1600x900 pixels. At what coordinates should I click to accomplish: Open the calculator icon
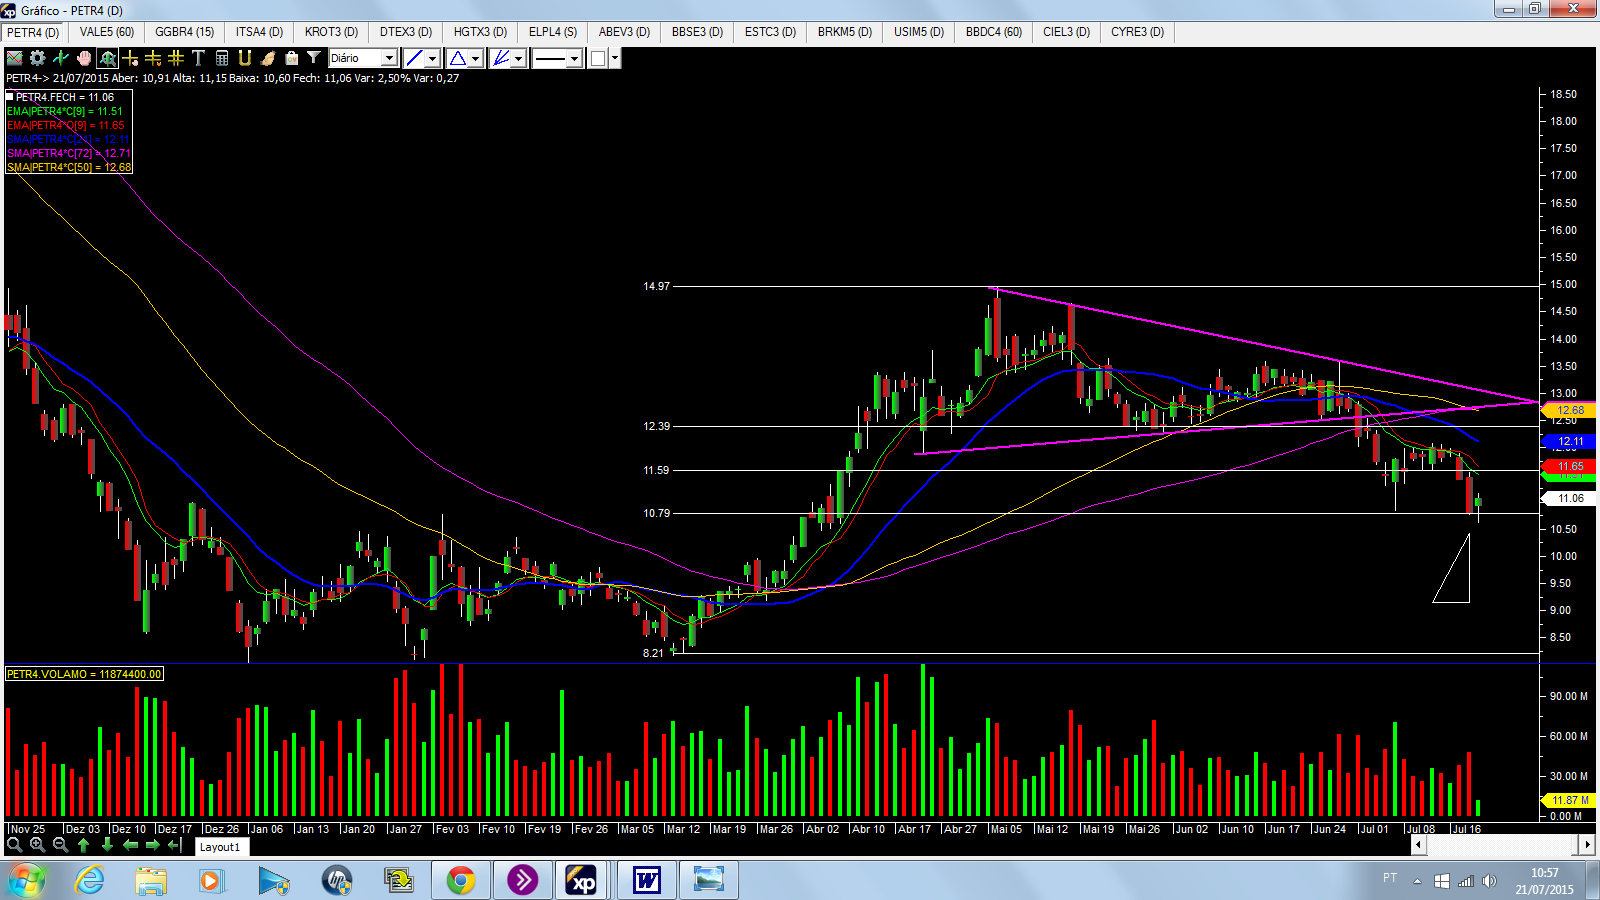point(222,58)
